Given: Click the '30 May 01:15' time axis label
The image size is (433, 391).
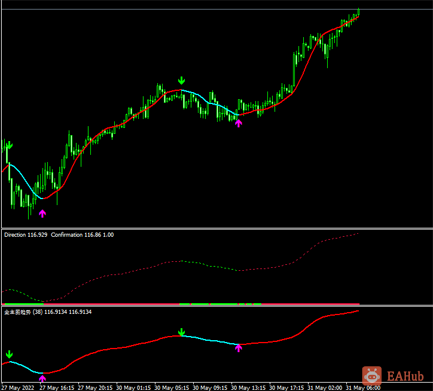Looking at the screenshot, I should pyautogui.click(x=133, y=388).
